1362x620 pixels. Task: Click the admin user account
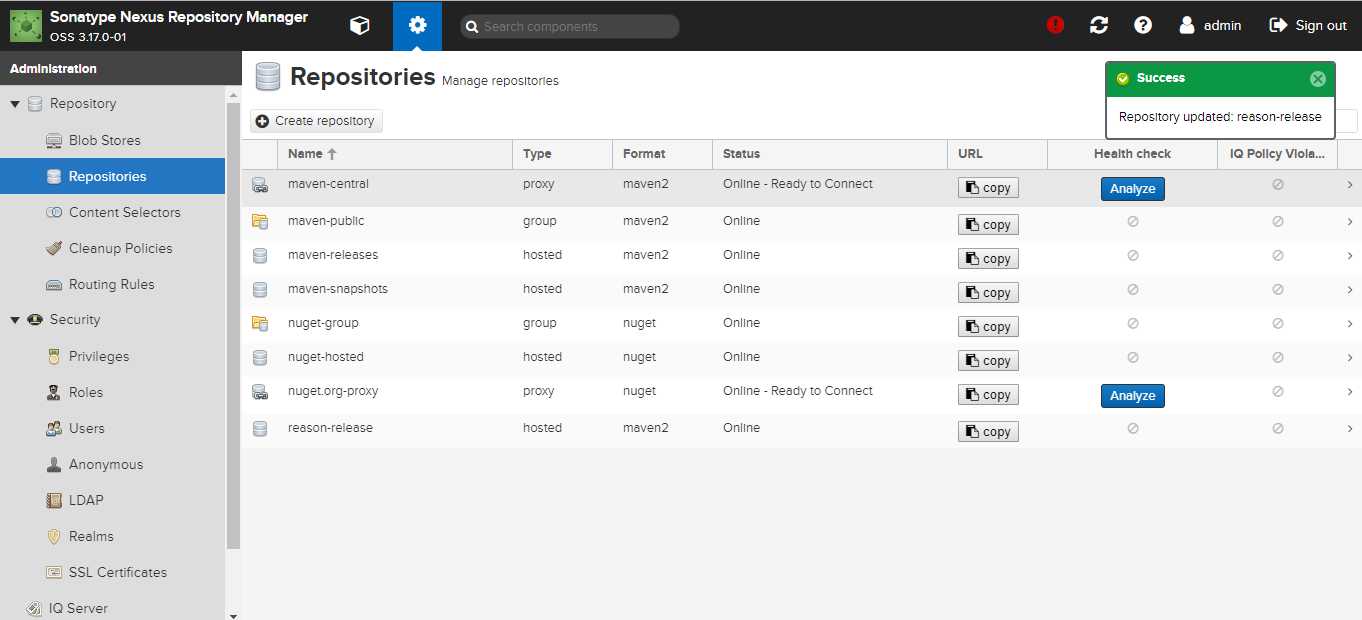tap(1210, 25)
